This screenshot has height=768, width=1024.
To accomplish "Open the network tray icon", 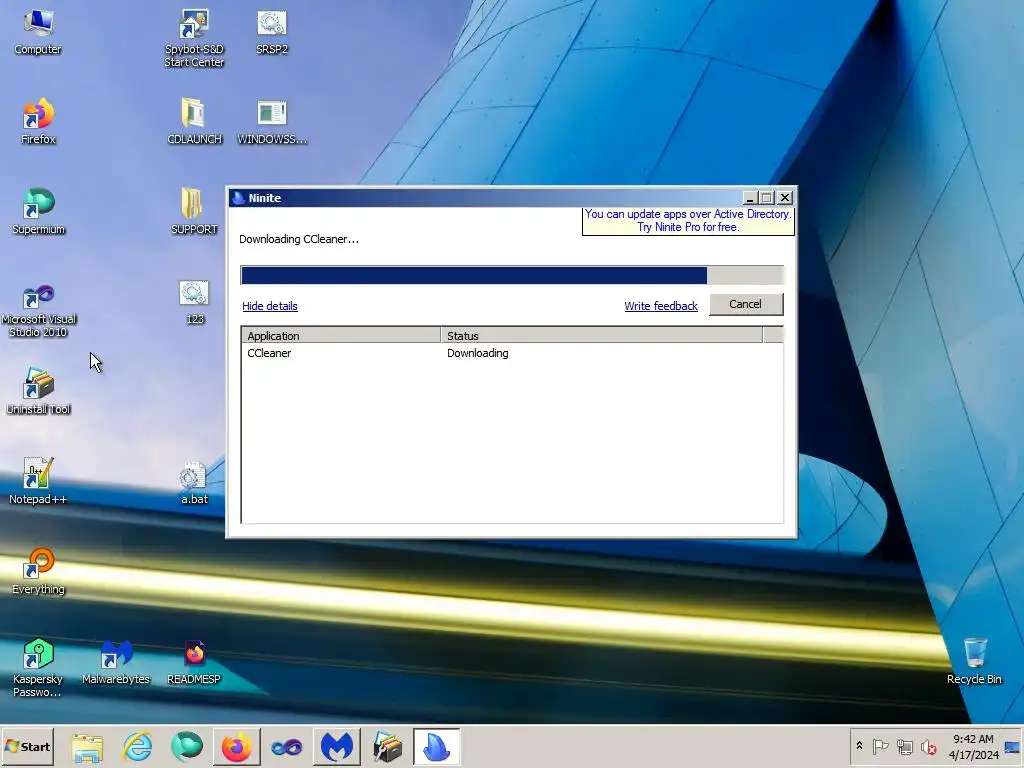I will 904,746.
